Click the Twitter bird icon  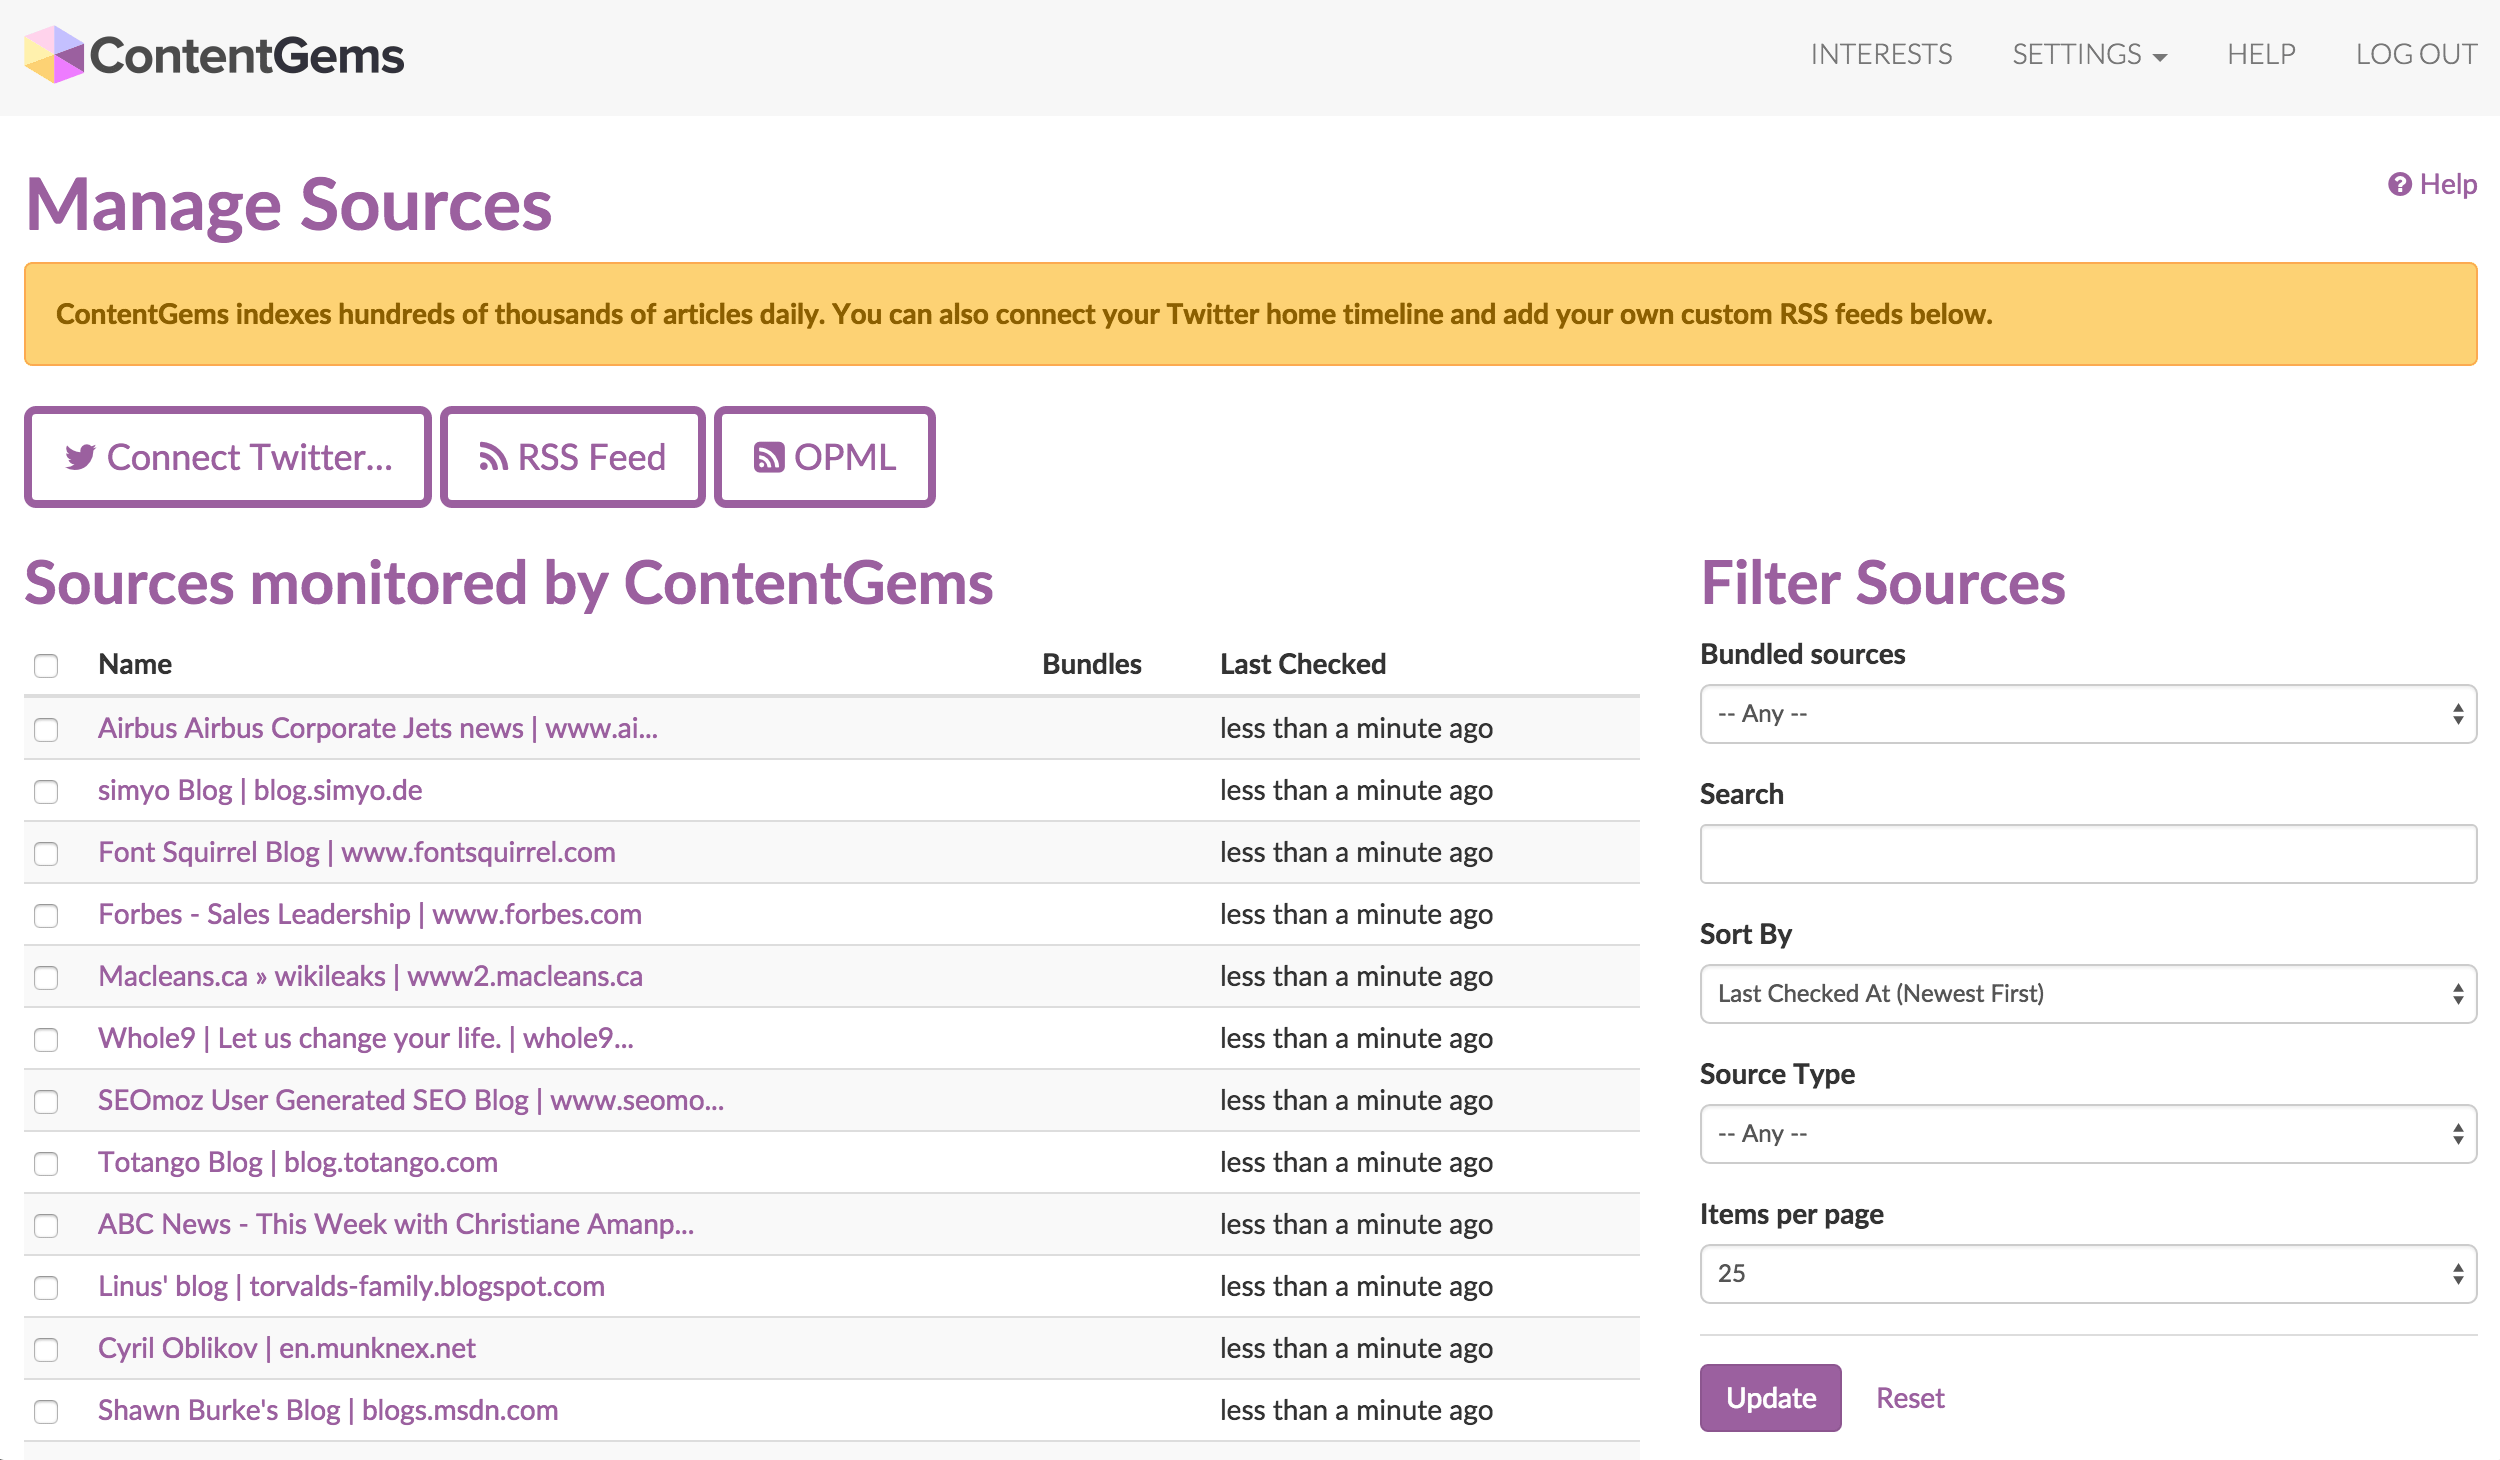80,458
